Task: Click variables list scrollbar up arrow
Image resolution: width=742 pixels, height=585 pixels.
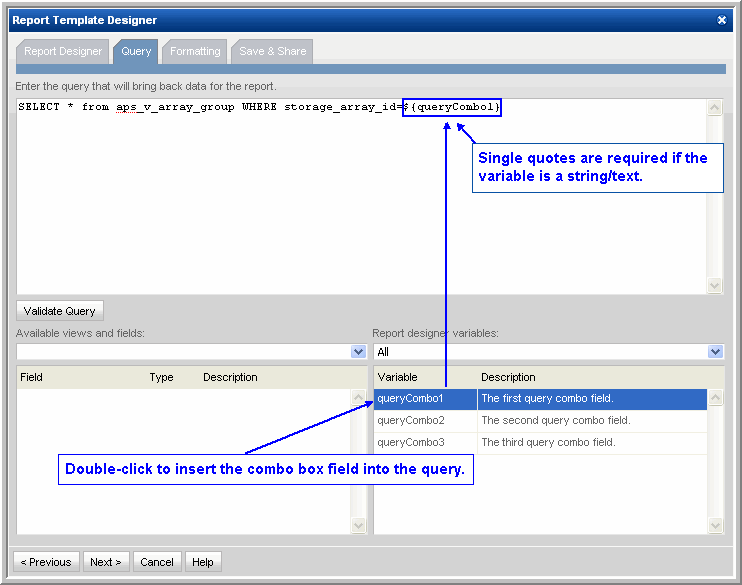Action: click(715, 398)
